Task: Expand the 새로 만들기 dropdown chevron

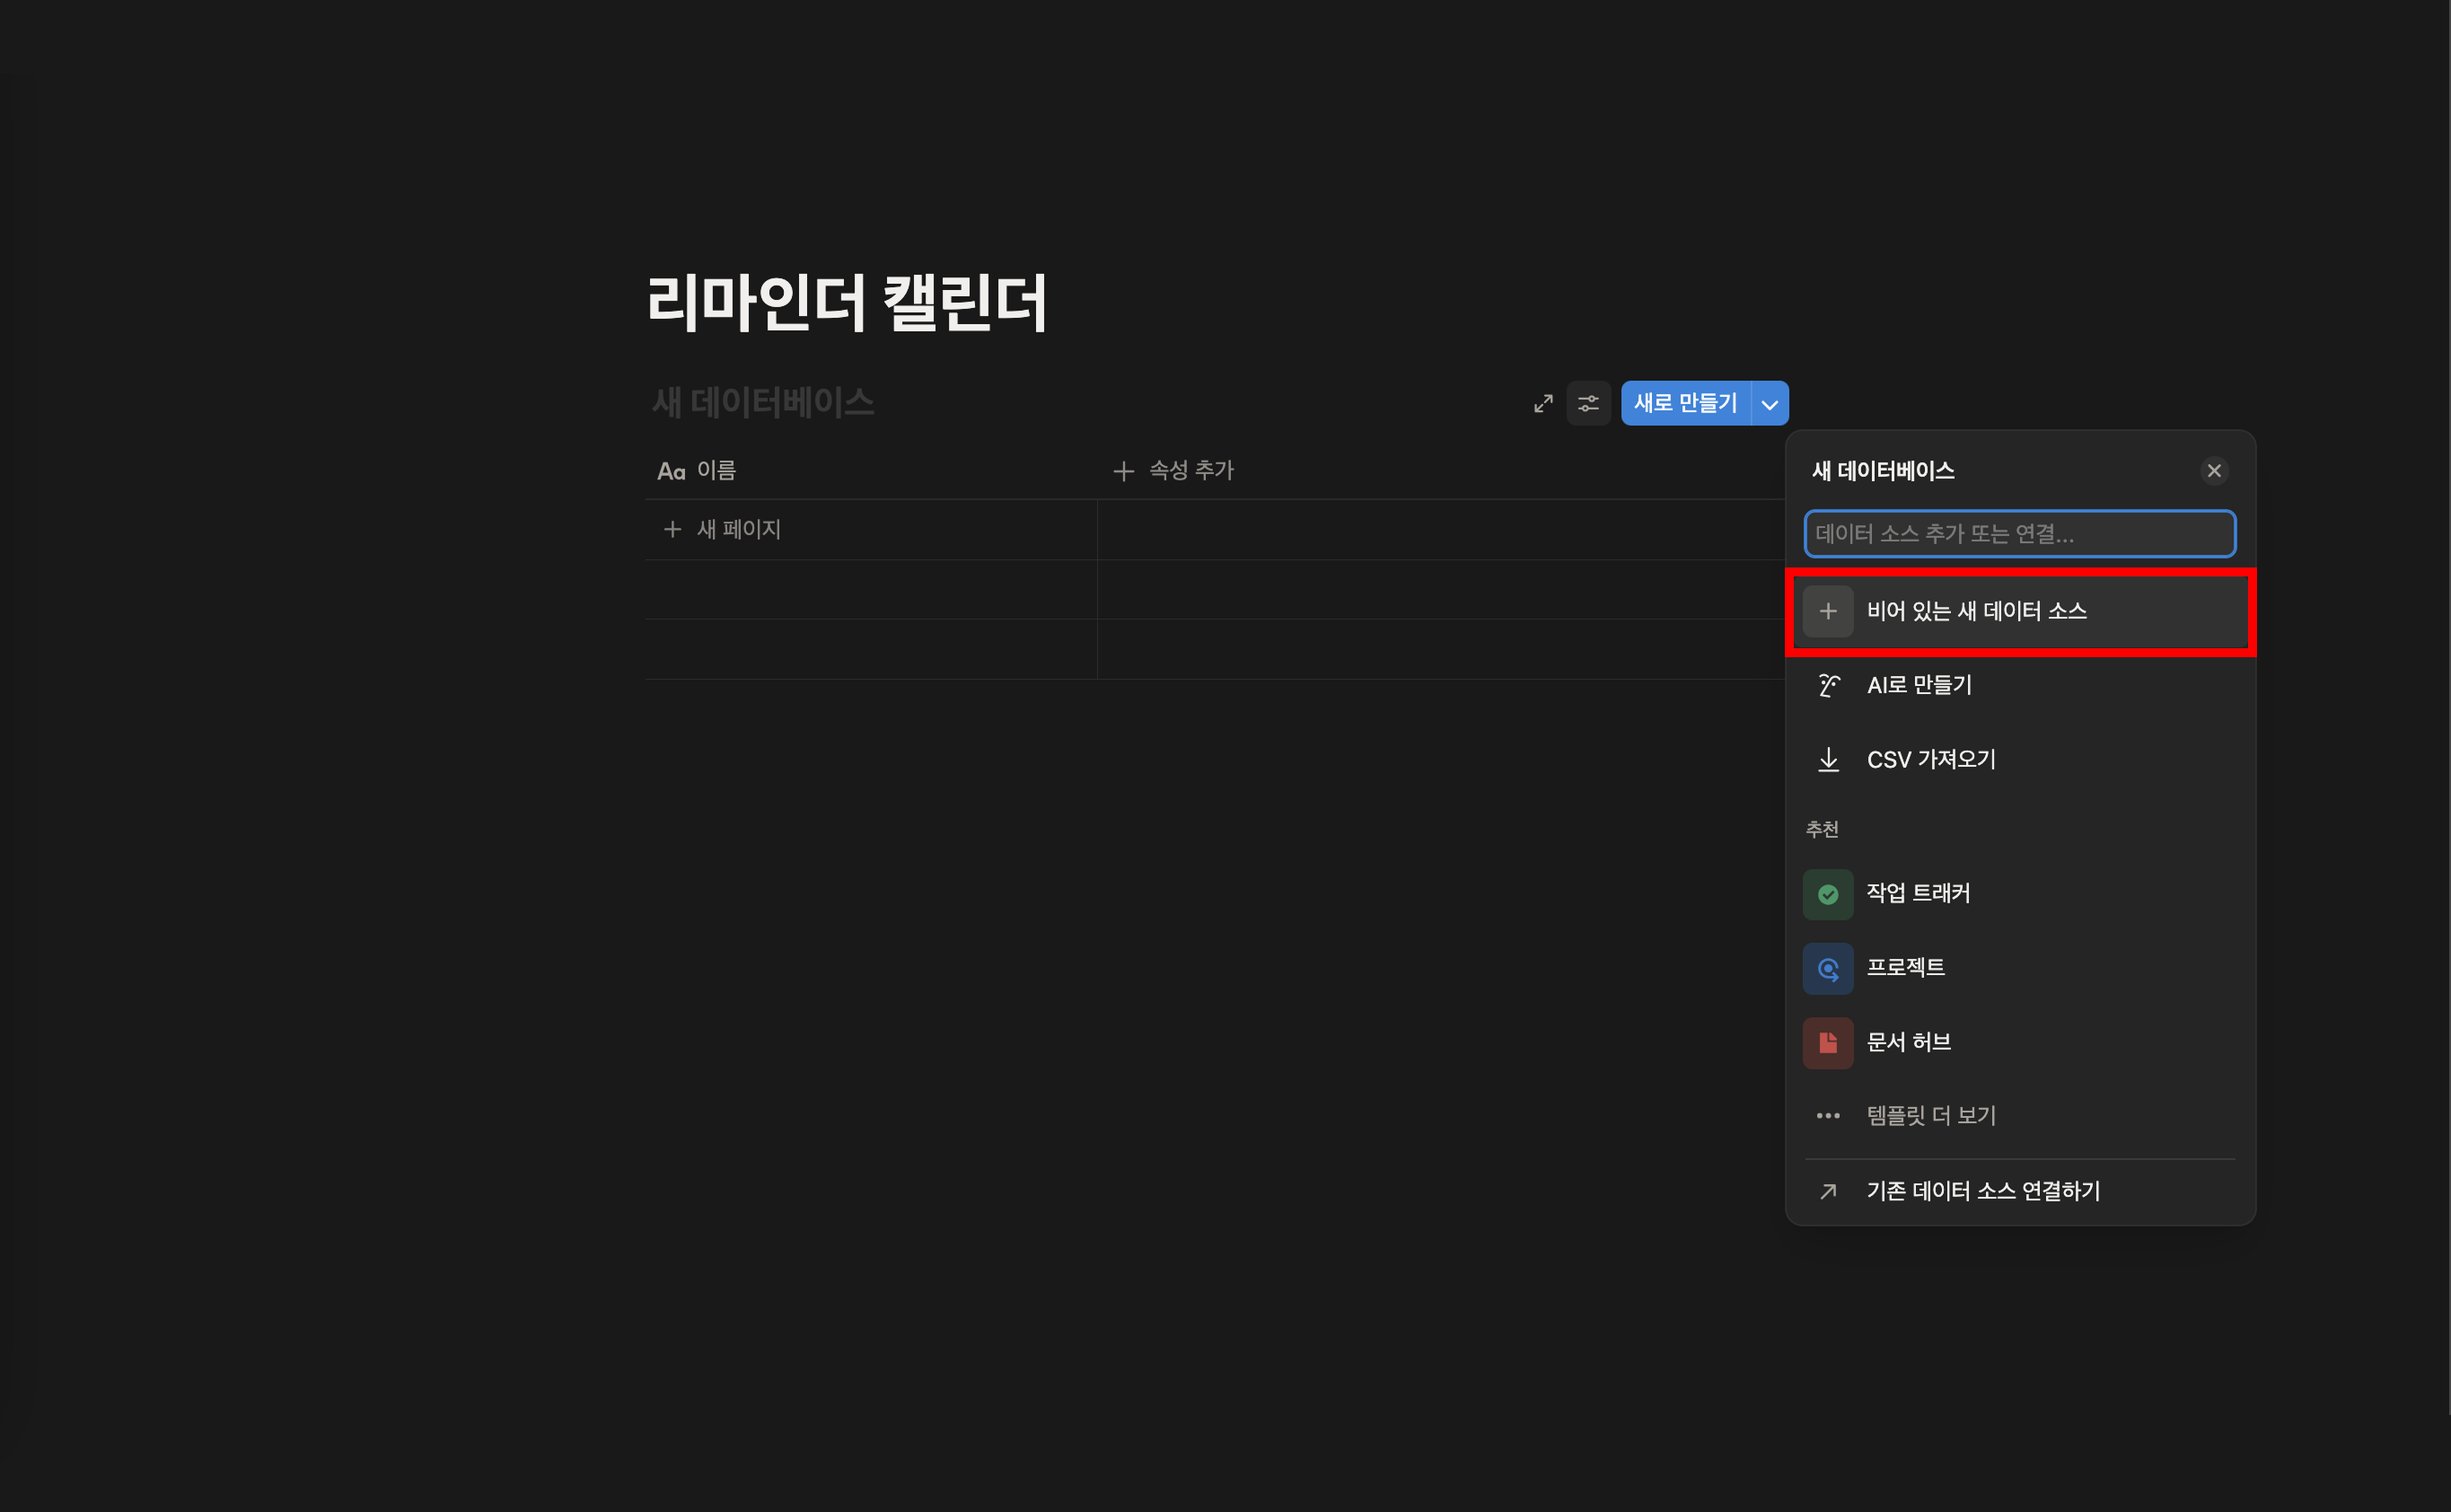Action: 1770,404
